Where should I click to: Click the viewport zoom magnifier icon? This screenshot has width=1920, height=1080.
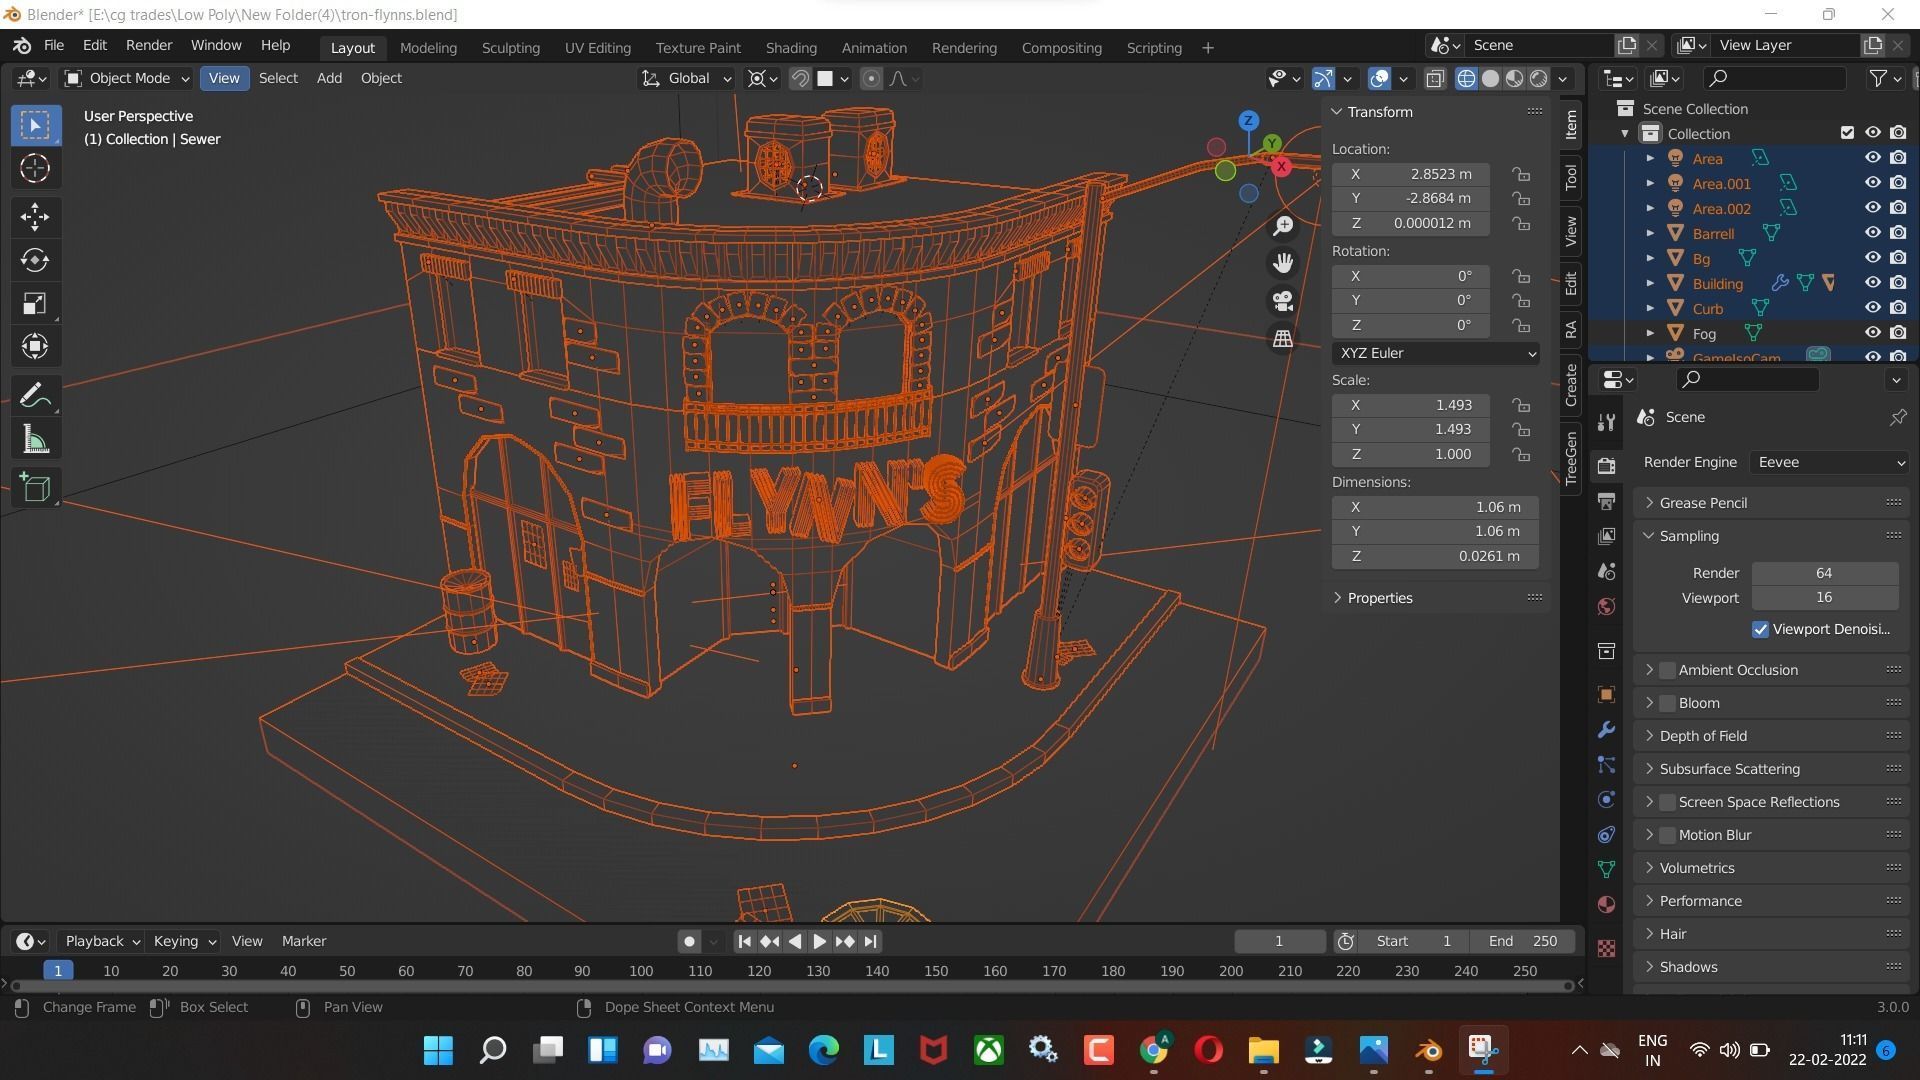click(x=1283, y=225)
